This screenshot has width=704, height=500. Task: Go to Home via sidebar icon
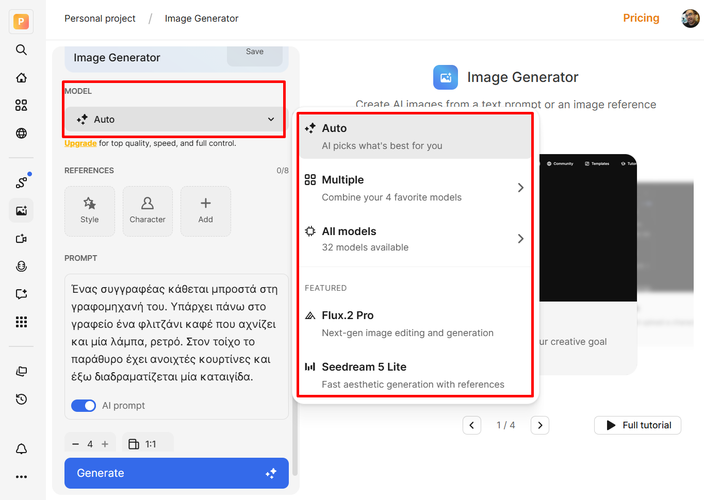coord(21,78)
